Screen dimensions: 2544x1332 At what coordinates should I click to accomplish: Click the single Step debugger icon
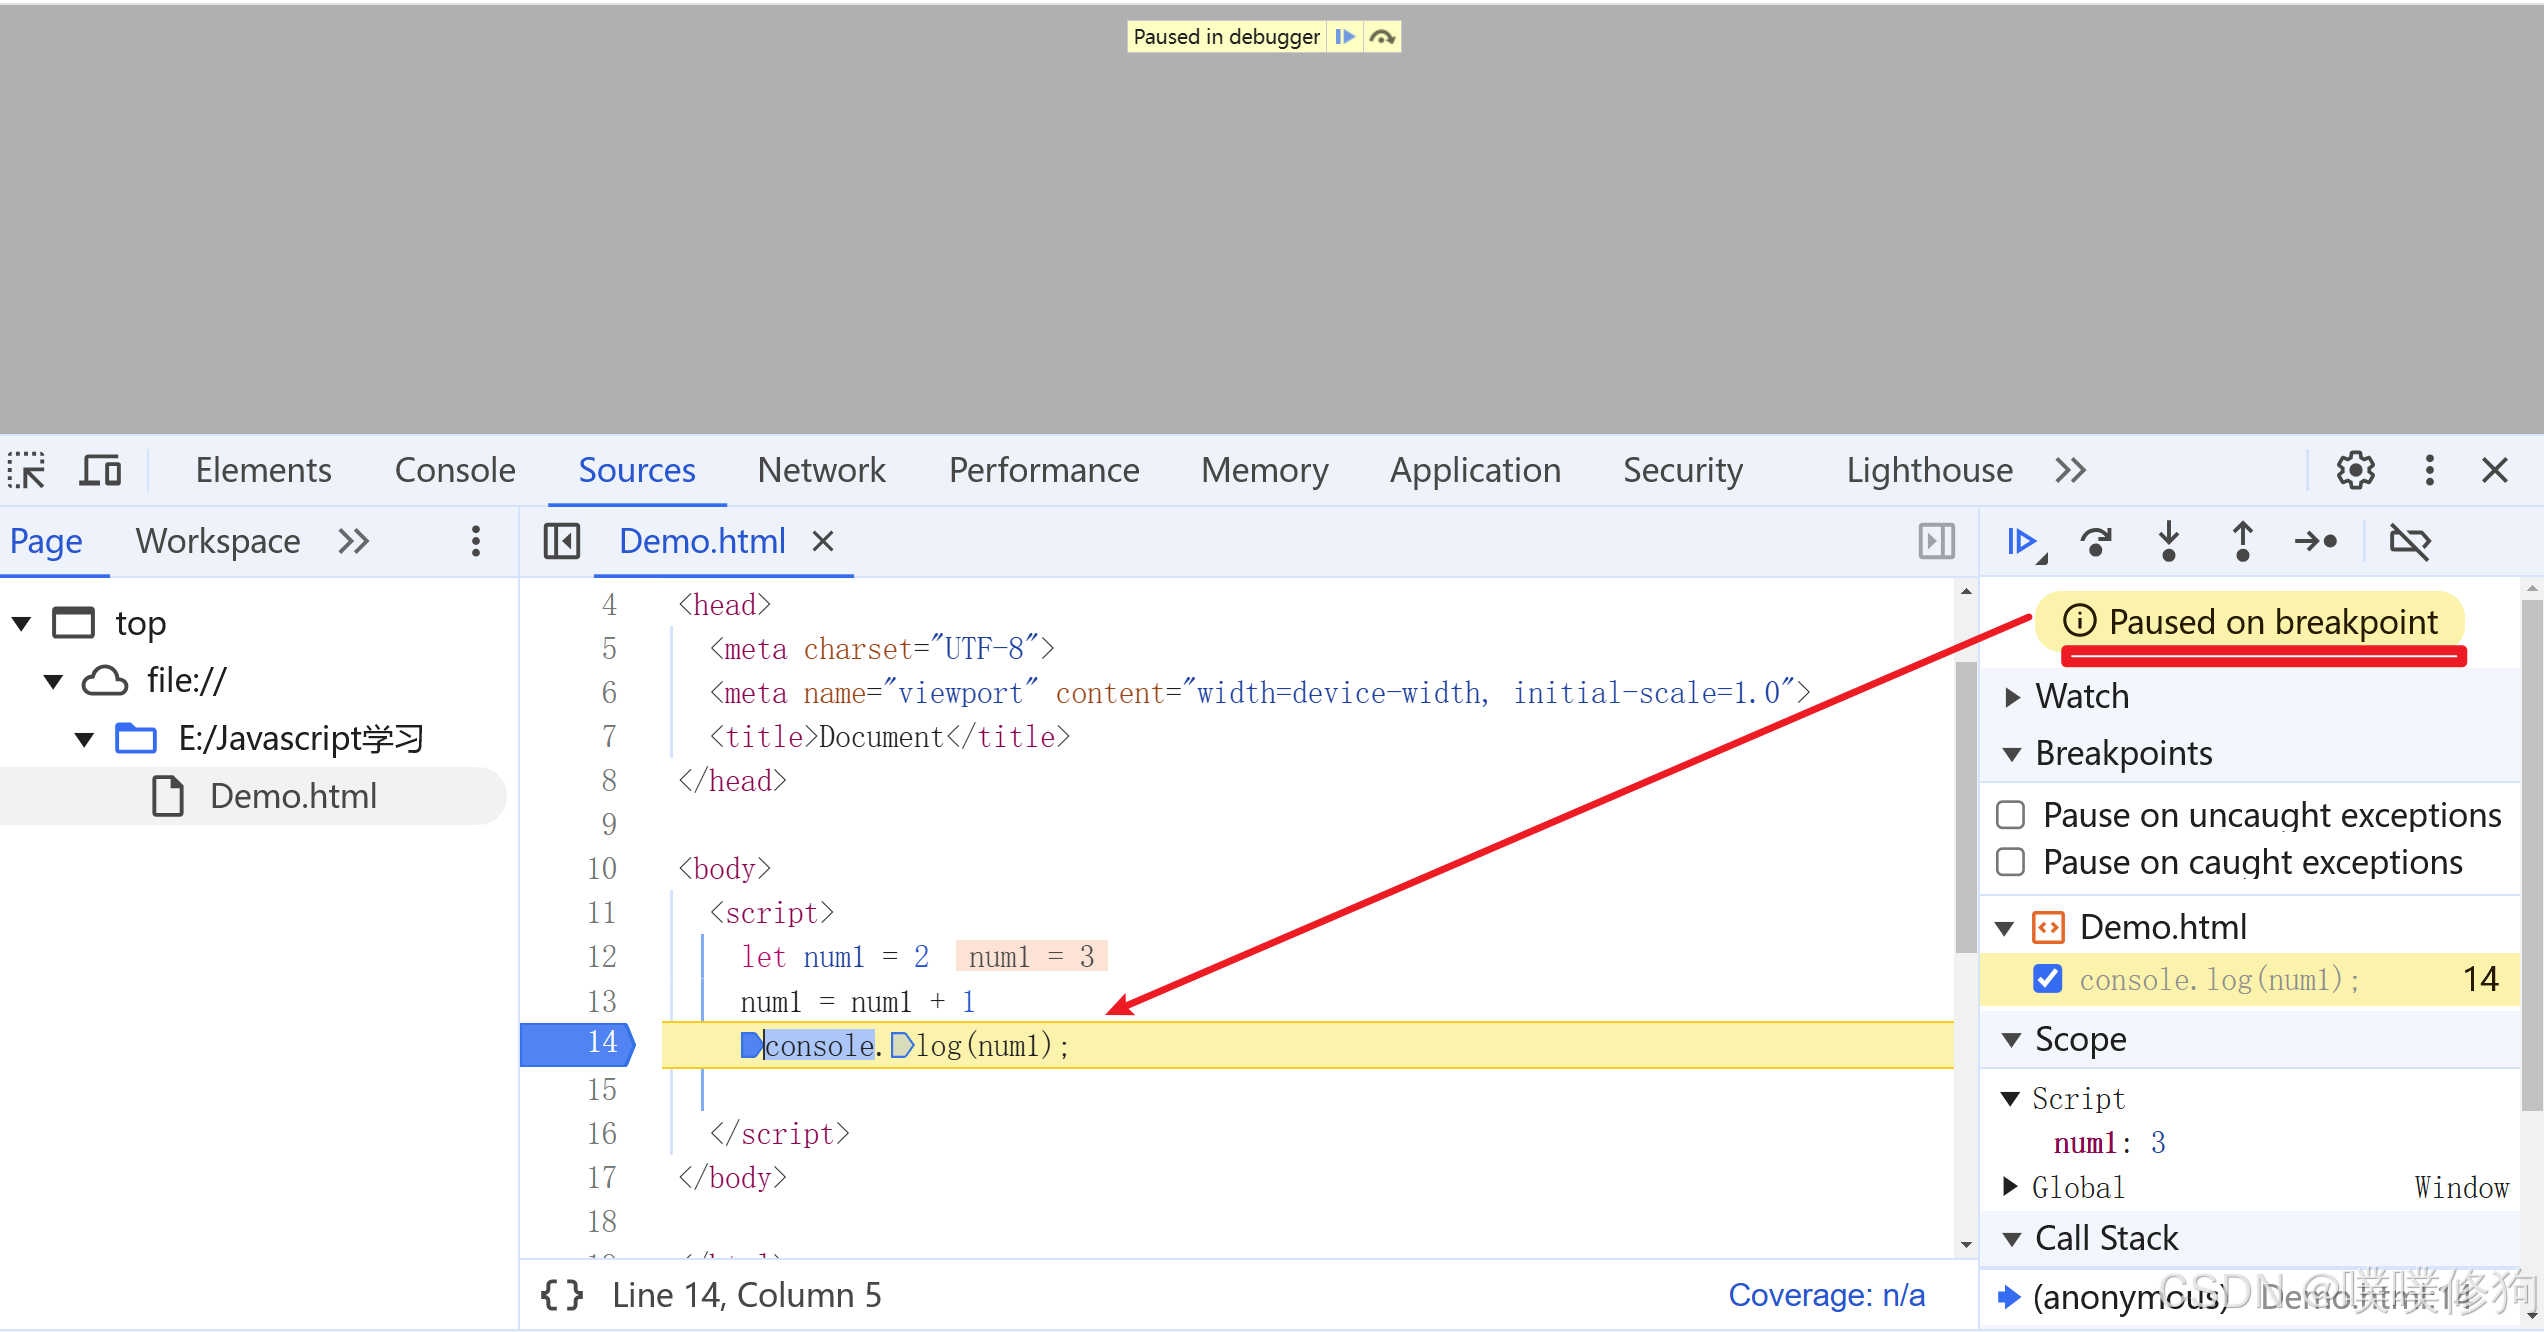2316,542
